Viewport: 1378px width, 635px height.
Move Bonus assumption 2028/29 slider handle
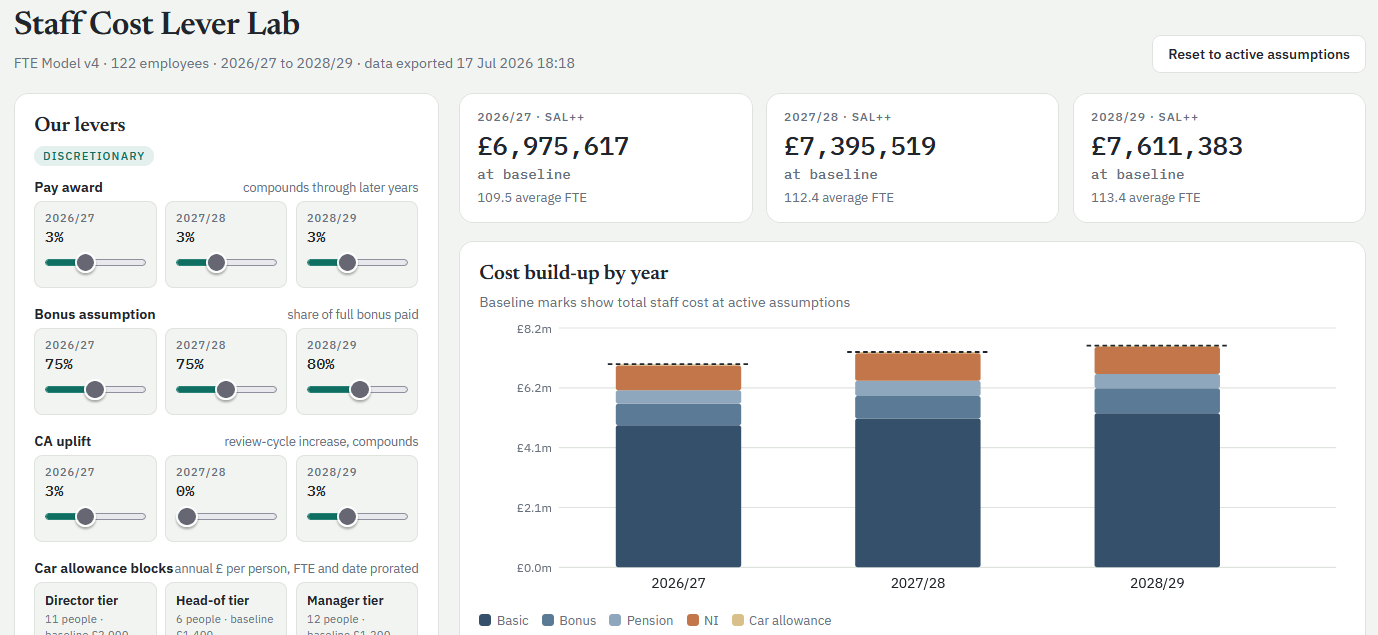click(x=360, y=389)
